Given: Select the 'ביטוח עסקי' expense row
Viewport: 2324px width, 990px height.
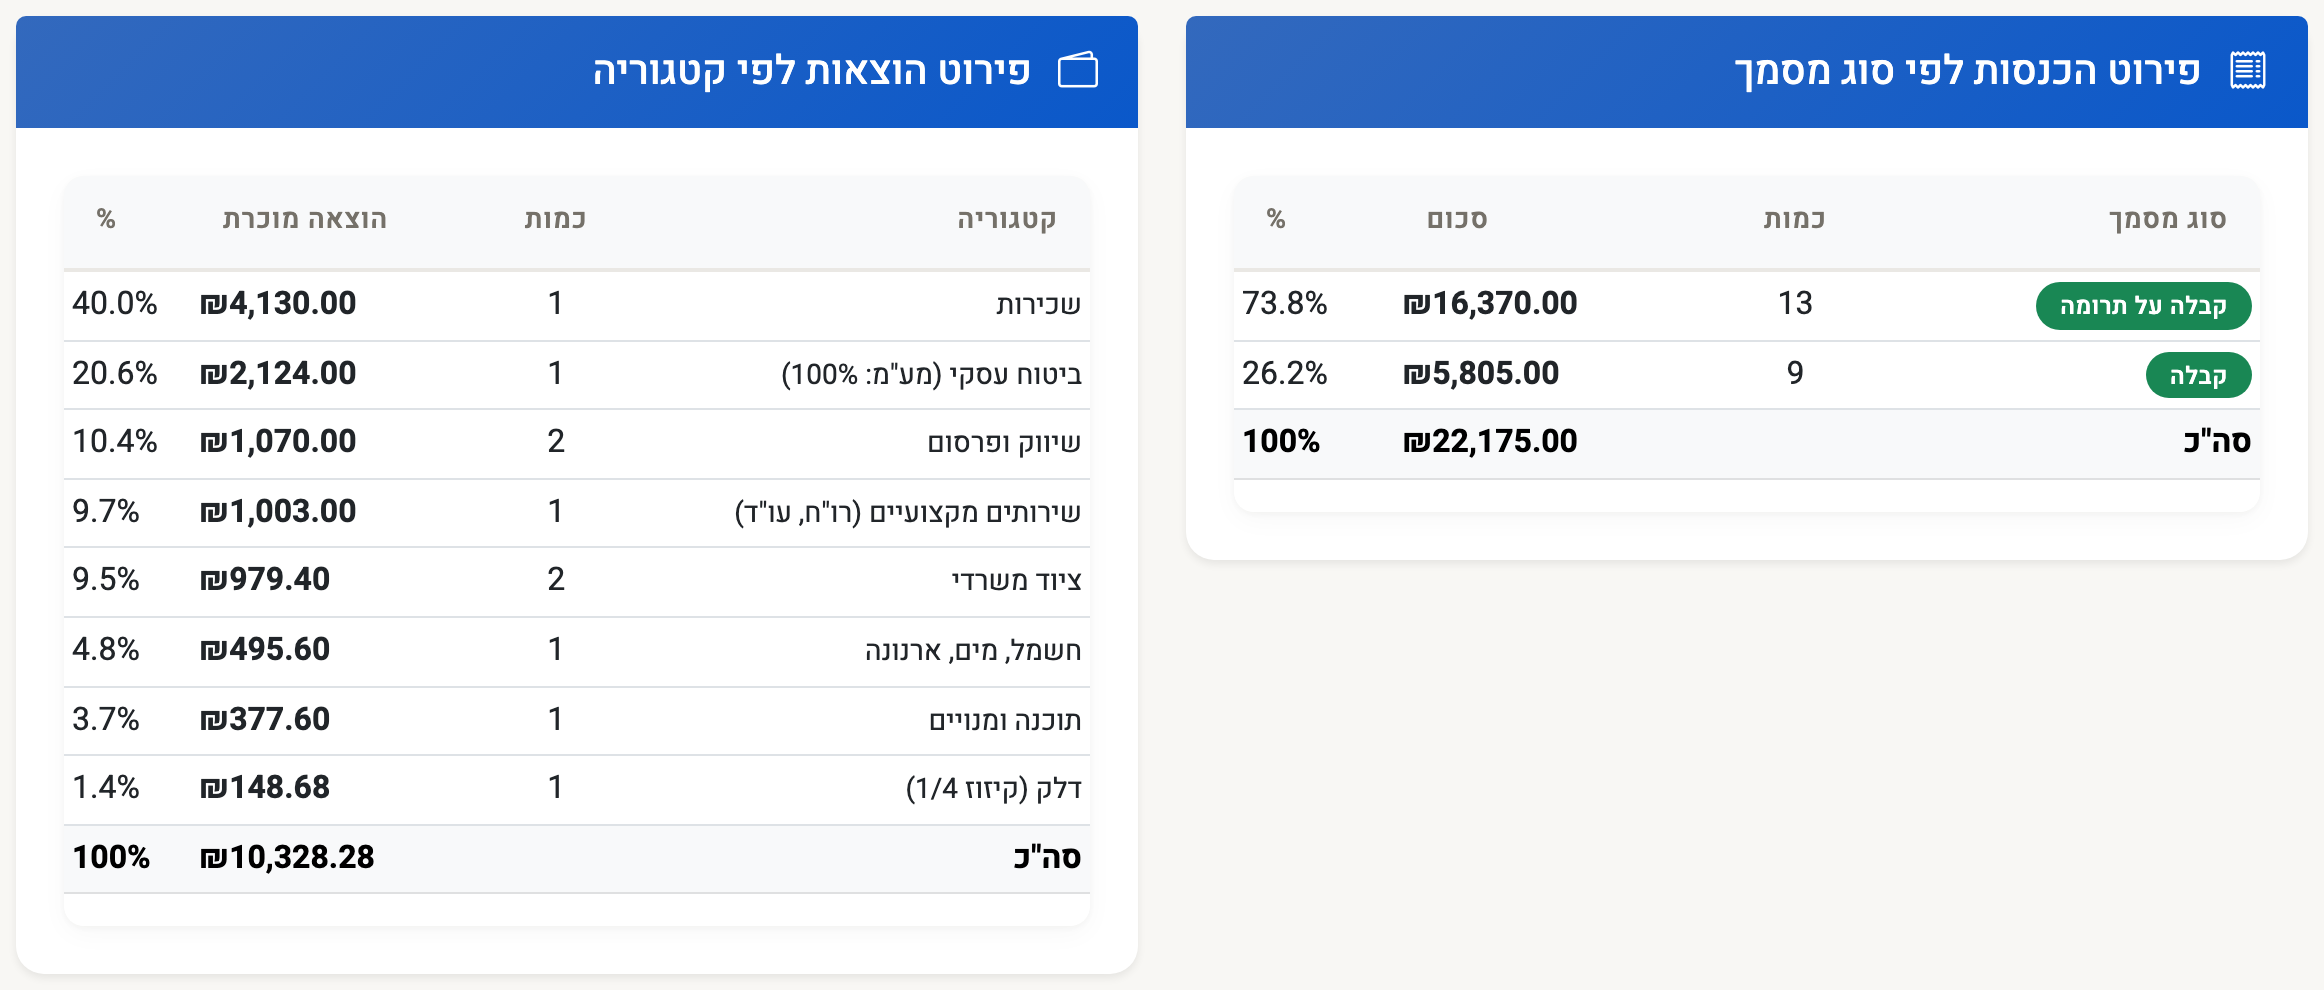Looking at the screenshot, I should point(577,374).
